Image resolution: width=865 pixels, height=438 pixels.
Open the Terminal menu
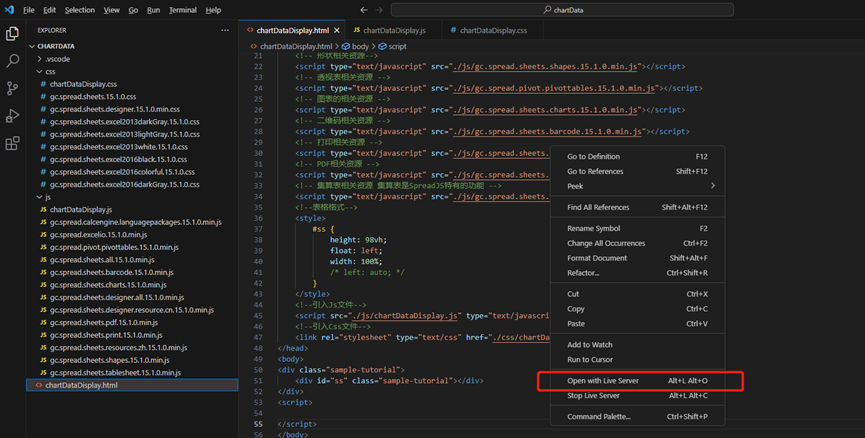tap(183, 10)
